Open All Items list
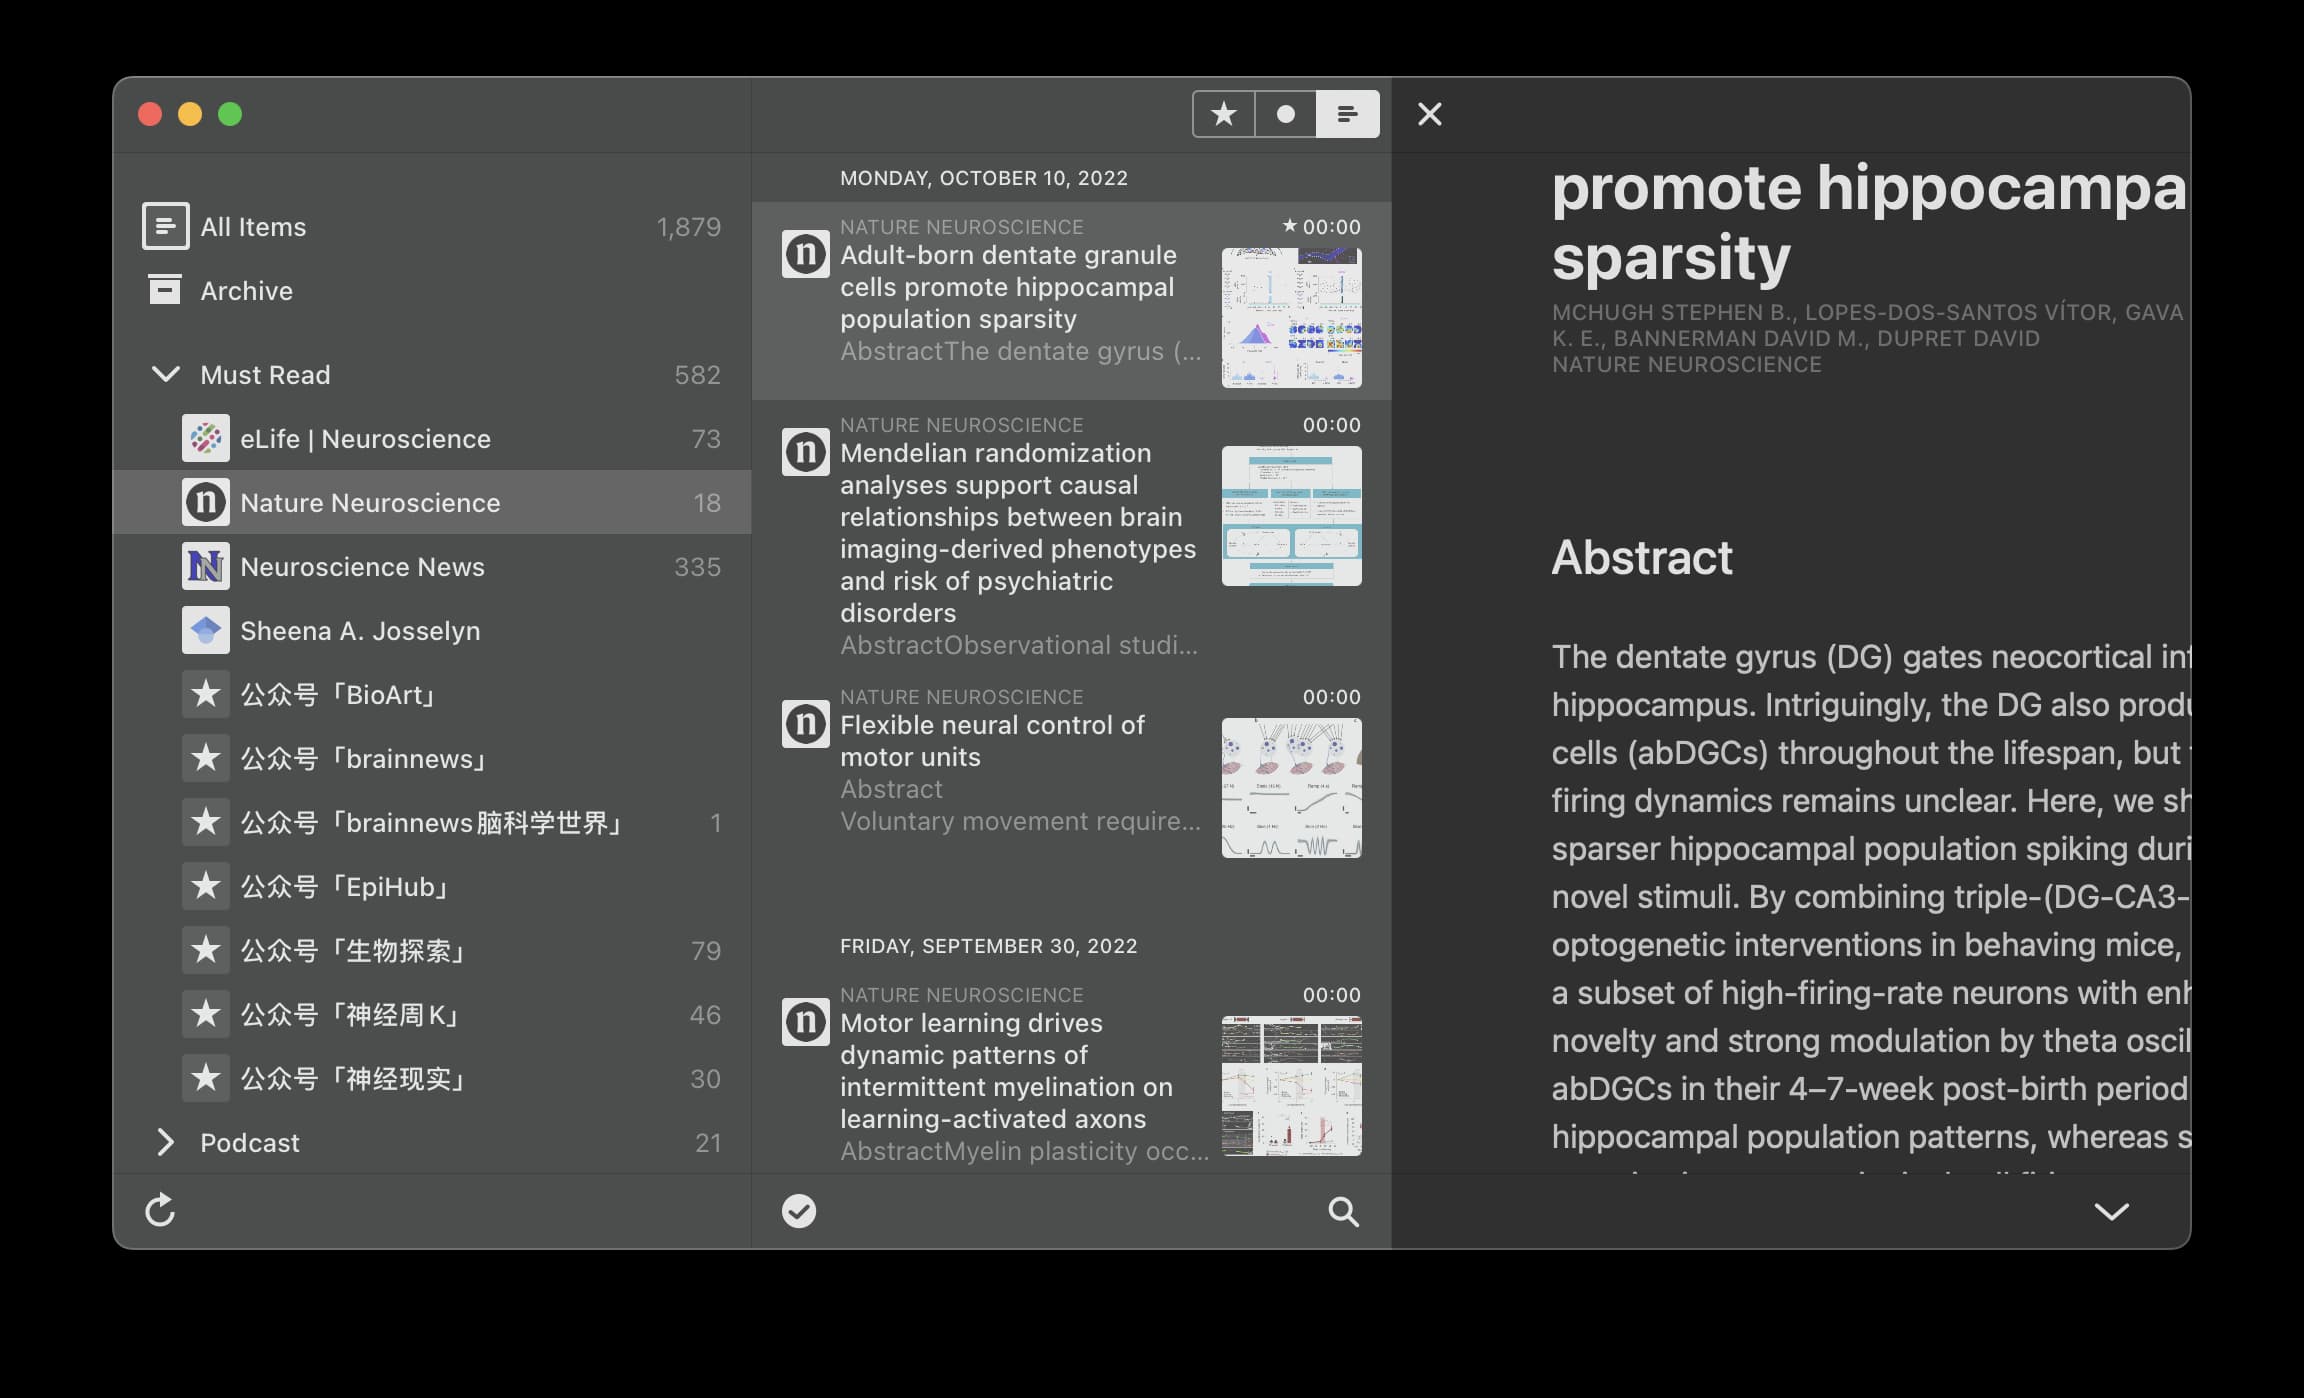 click(432, 227)
